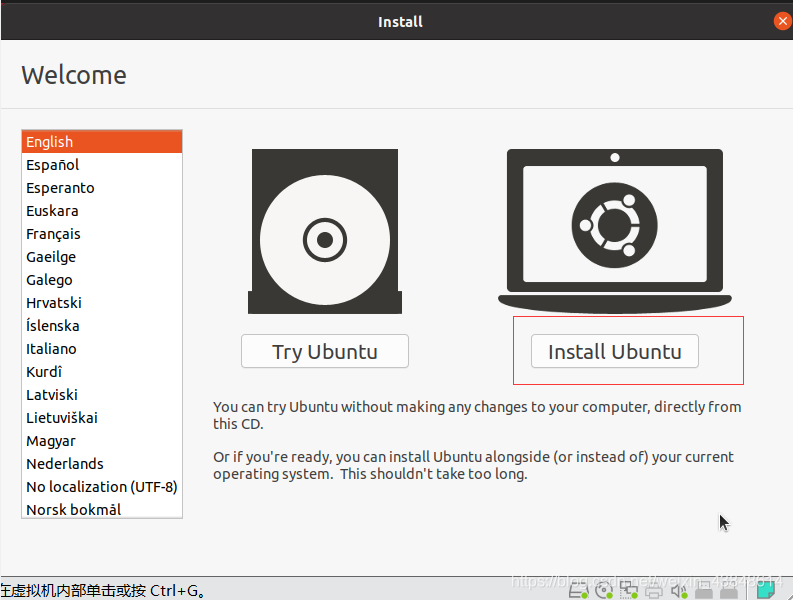Select Español in the language list
The image size is (793, 600).
pos(102,165)
